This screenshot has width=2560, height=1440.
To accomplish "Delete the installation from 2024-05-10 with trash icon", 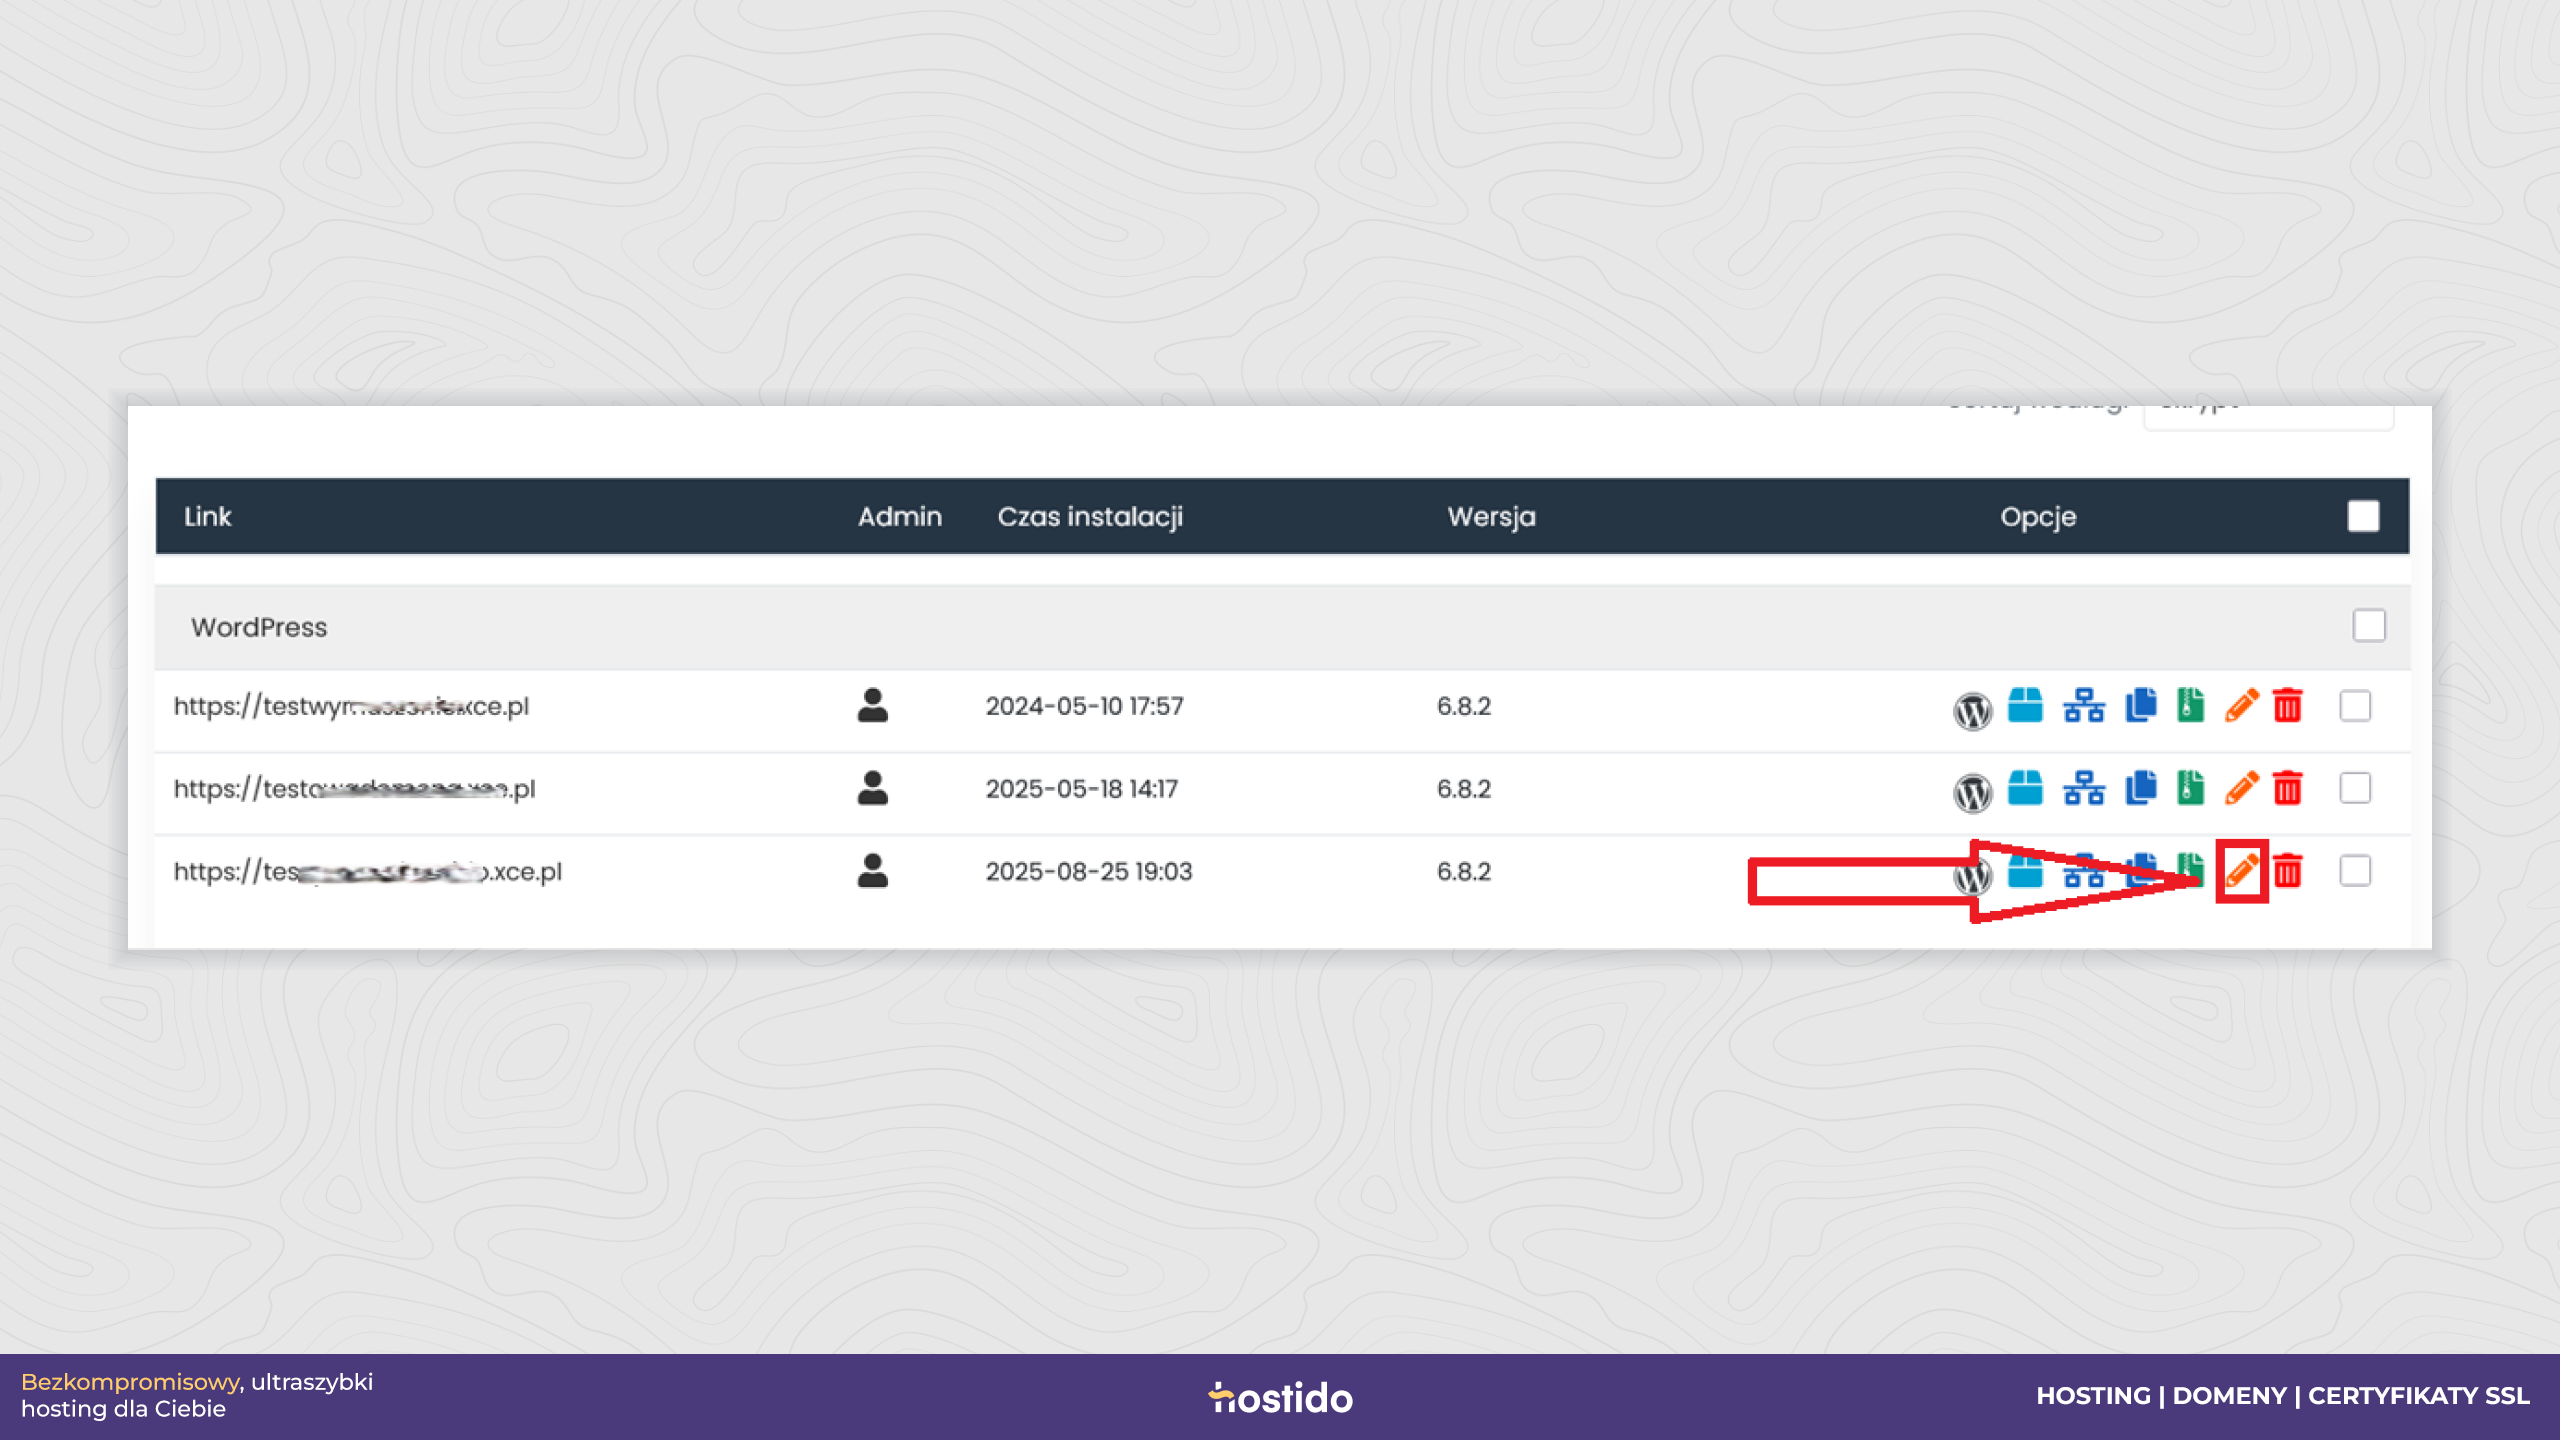I will 2288,705.
